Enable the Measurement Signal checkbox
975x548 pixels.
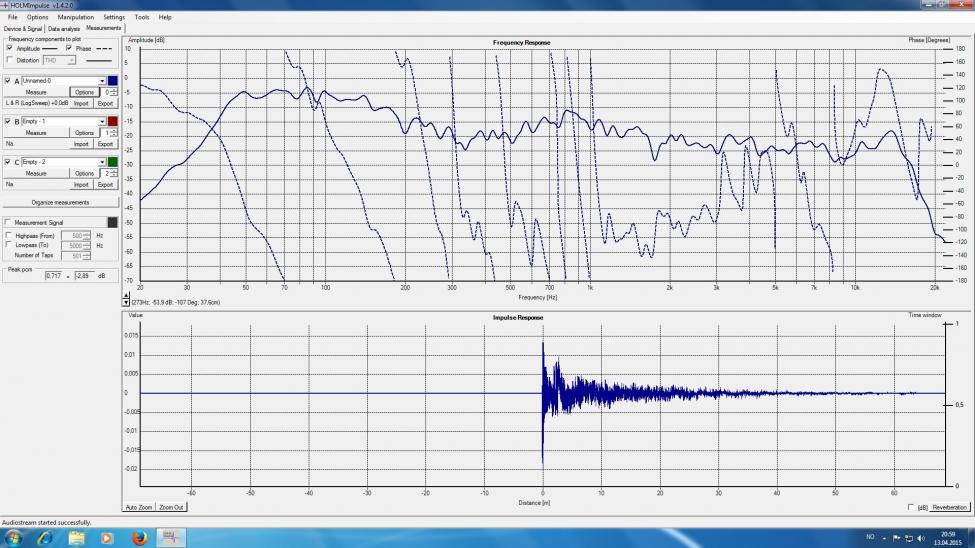click(x=8, y=222)
